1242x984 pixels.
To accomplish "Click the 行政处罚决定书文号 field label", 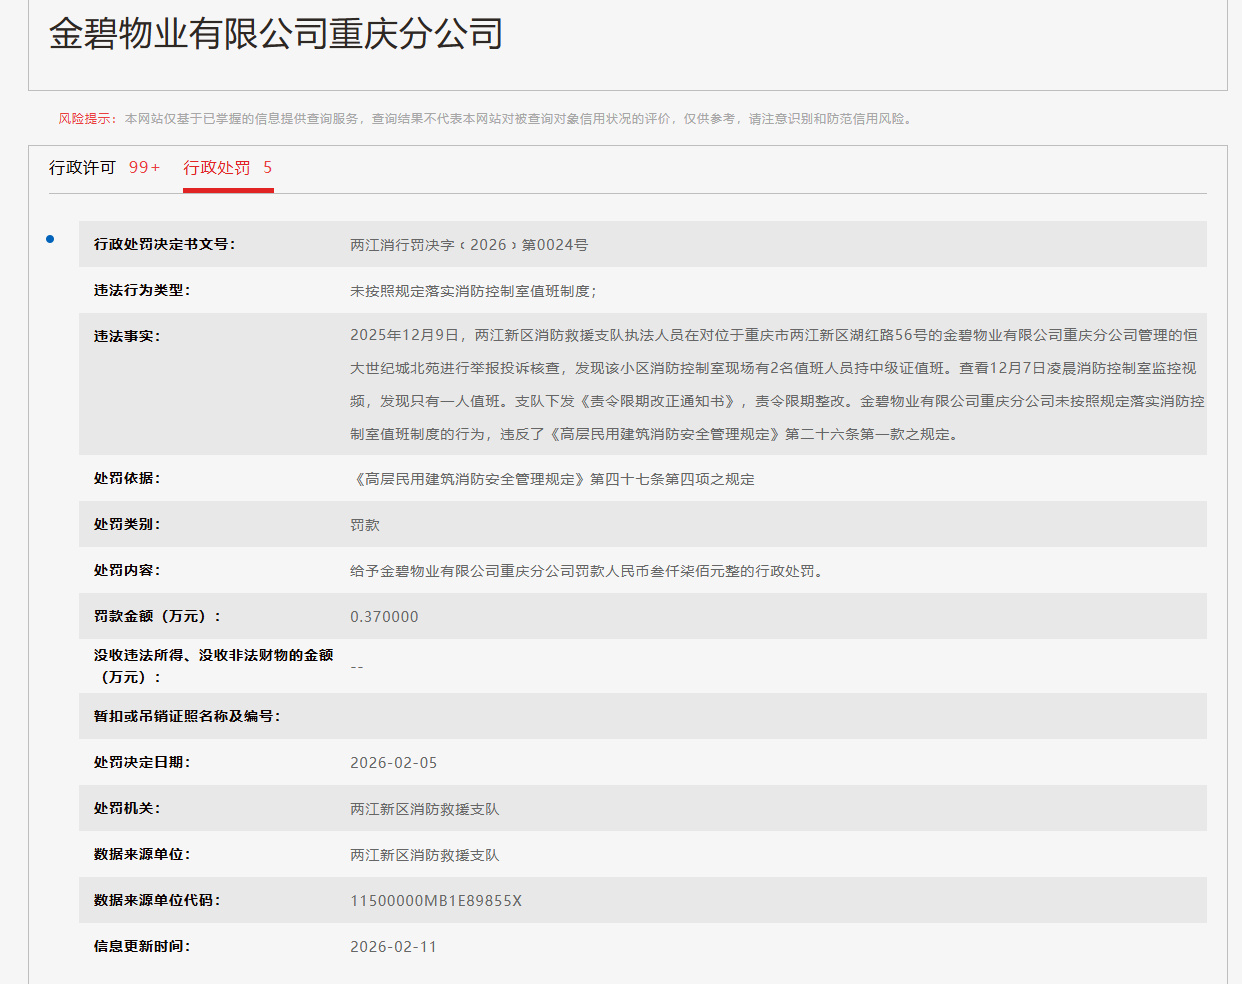I will point(164,244).
